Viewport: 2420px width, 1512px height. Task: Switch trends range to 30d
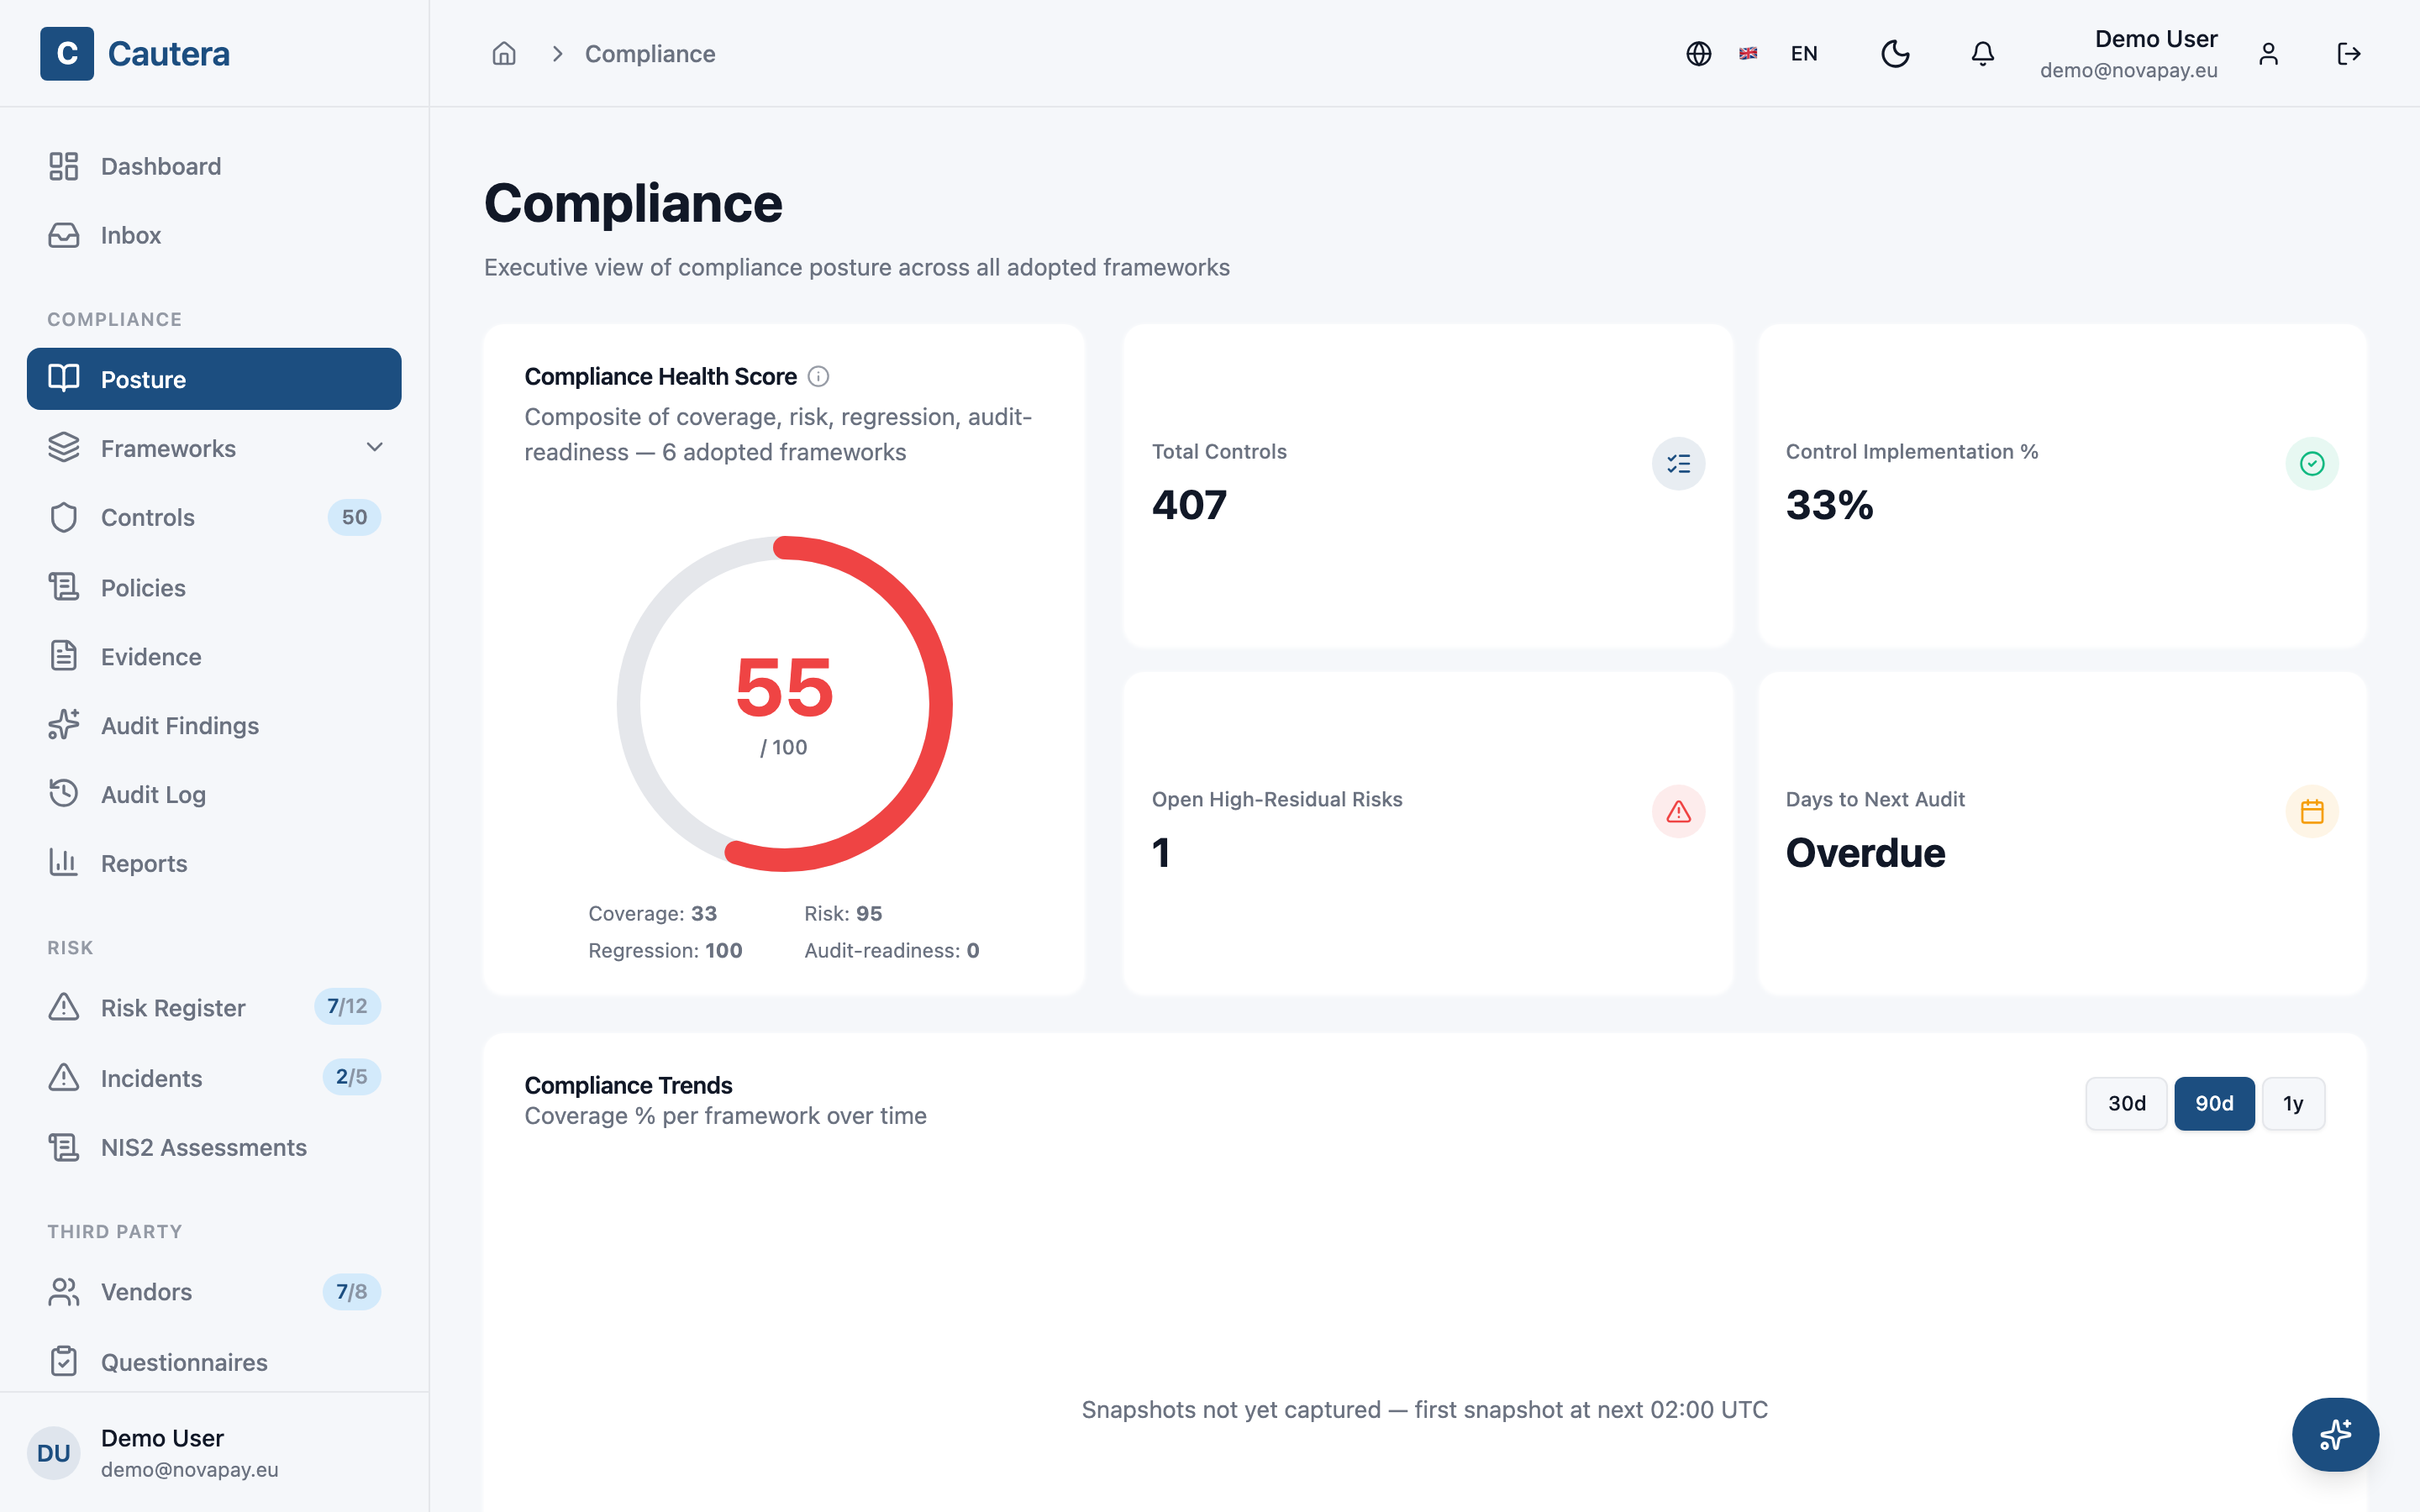pos(2127,1103)
